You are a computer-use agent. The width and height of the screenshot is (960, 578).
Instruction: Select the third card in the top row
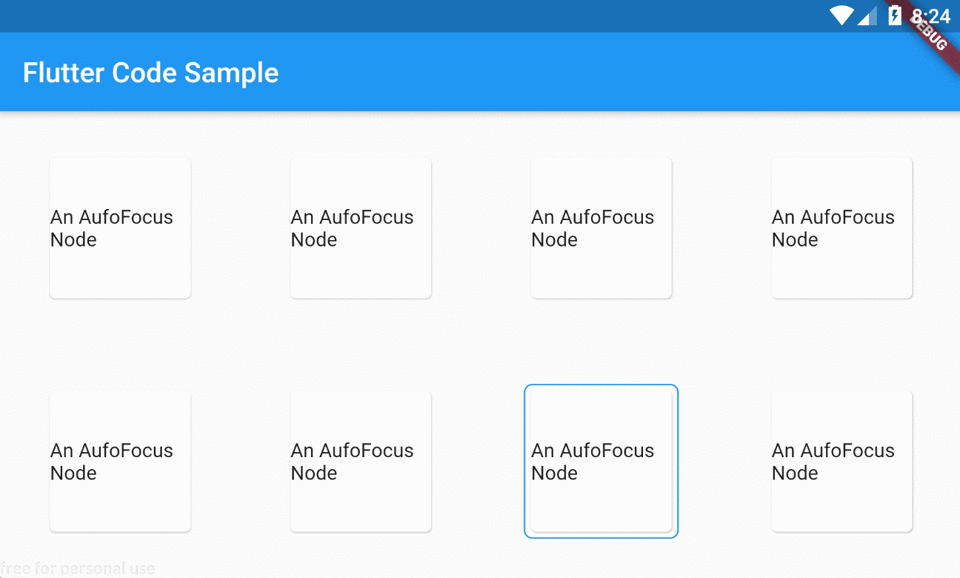(601, 228)
